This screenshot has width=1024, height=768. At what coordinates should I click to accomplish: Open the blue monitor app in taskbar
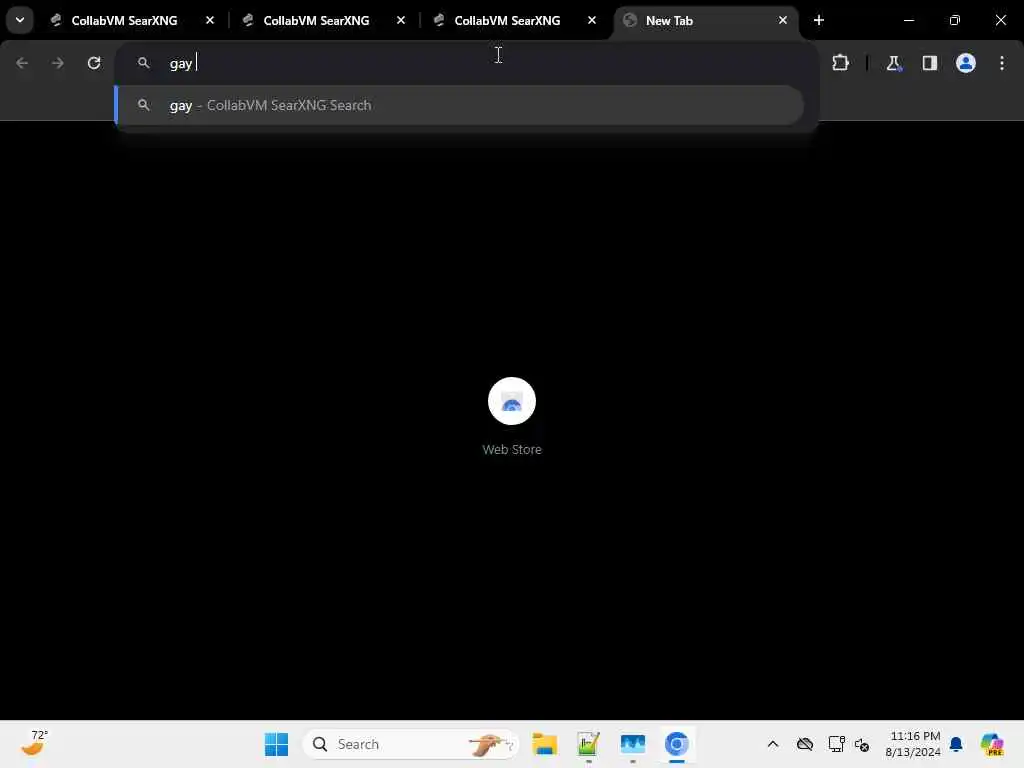pos(633,744)
